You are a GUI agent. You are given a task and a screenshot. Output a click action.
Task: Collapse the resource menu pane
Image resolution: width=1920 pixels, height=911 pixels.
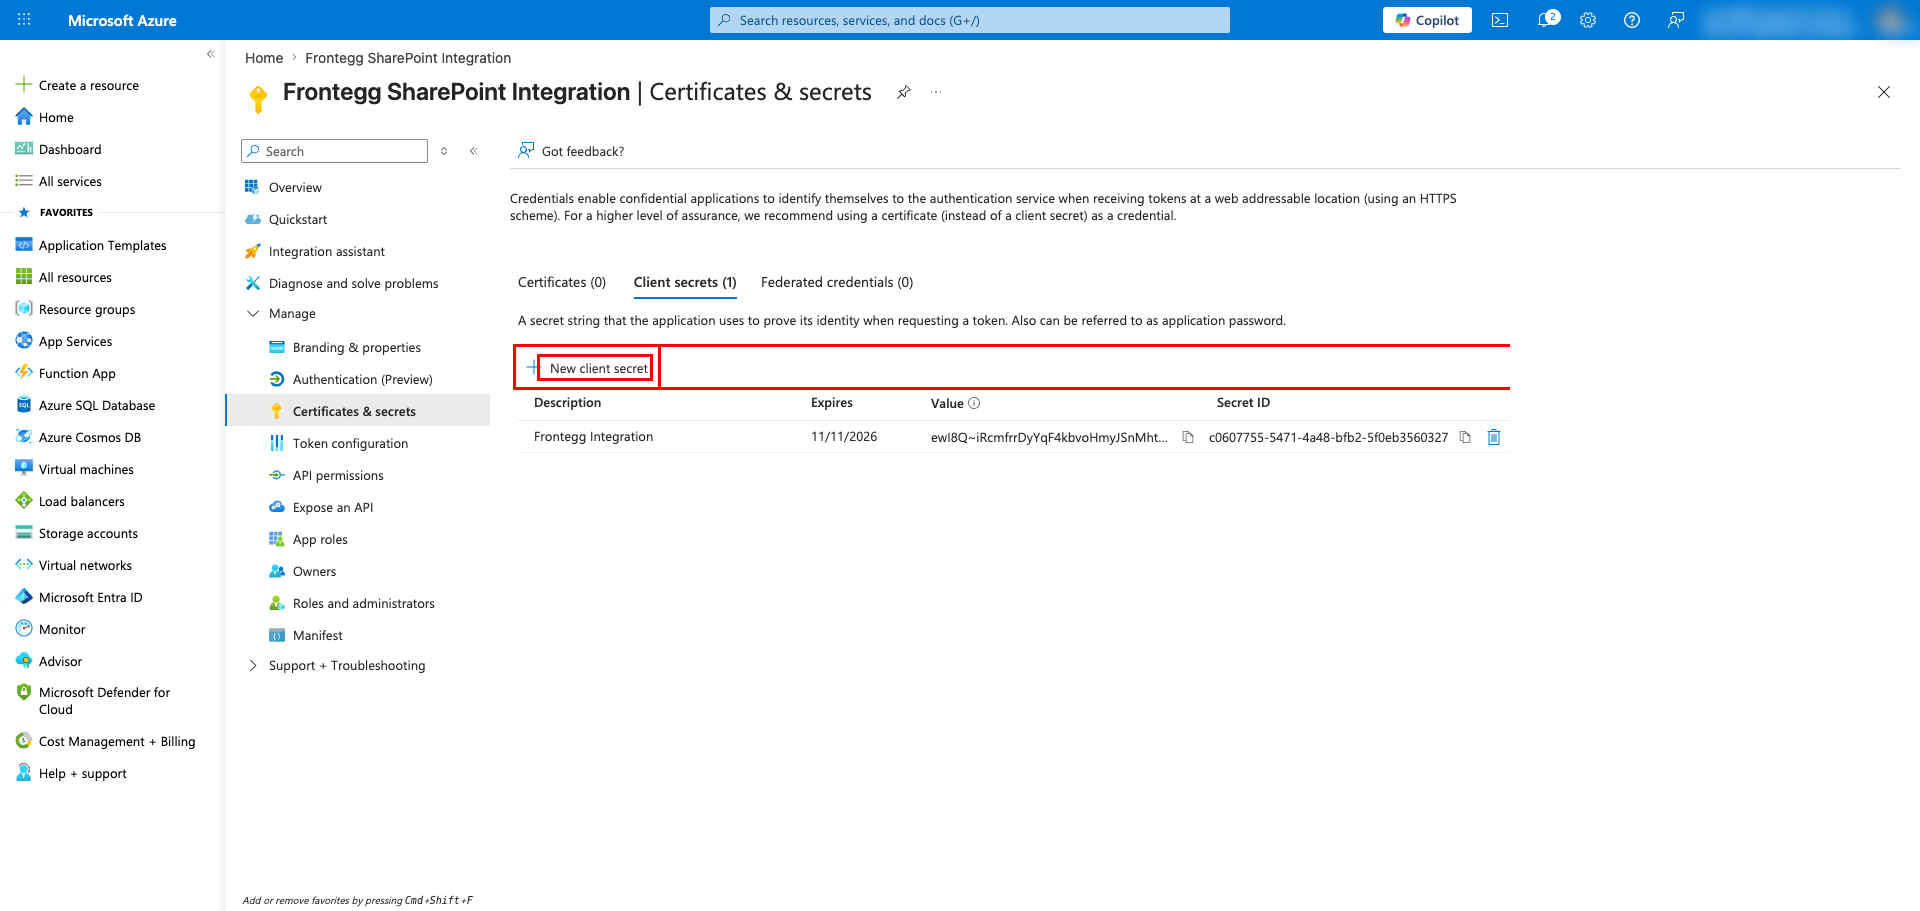(474, 151)
